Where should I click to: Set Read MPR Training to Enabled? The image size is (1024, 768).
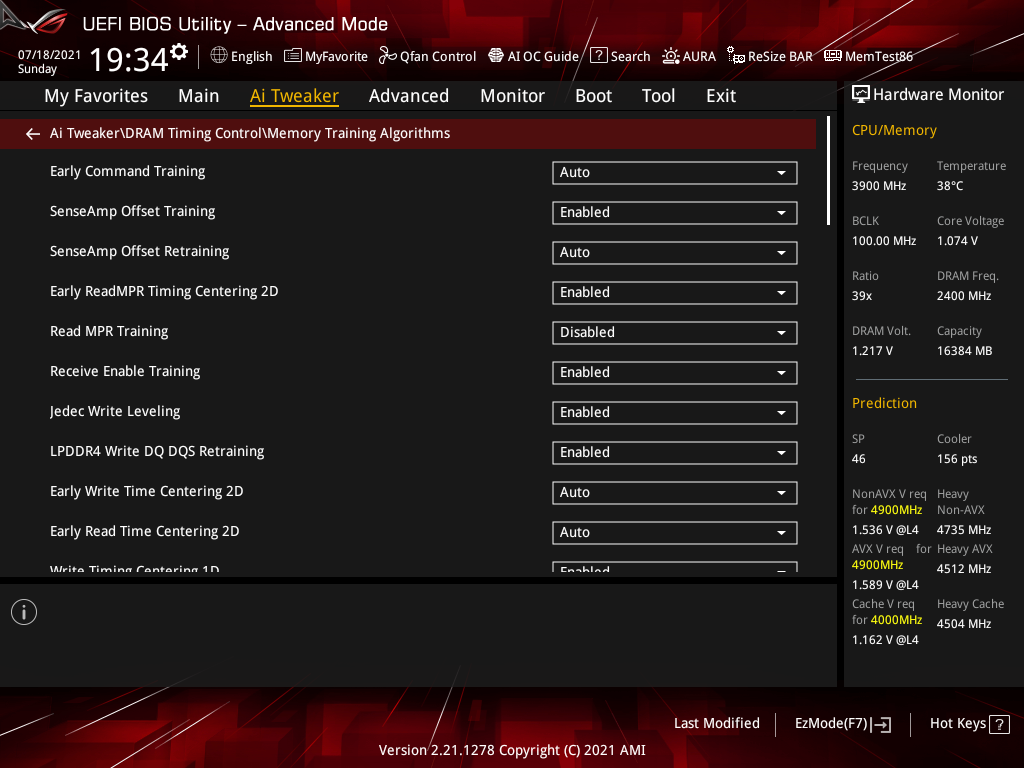(x=674, y=332)
